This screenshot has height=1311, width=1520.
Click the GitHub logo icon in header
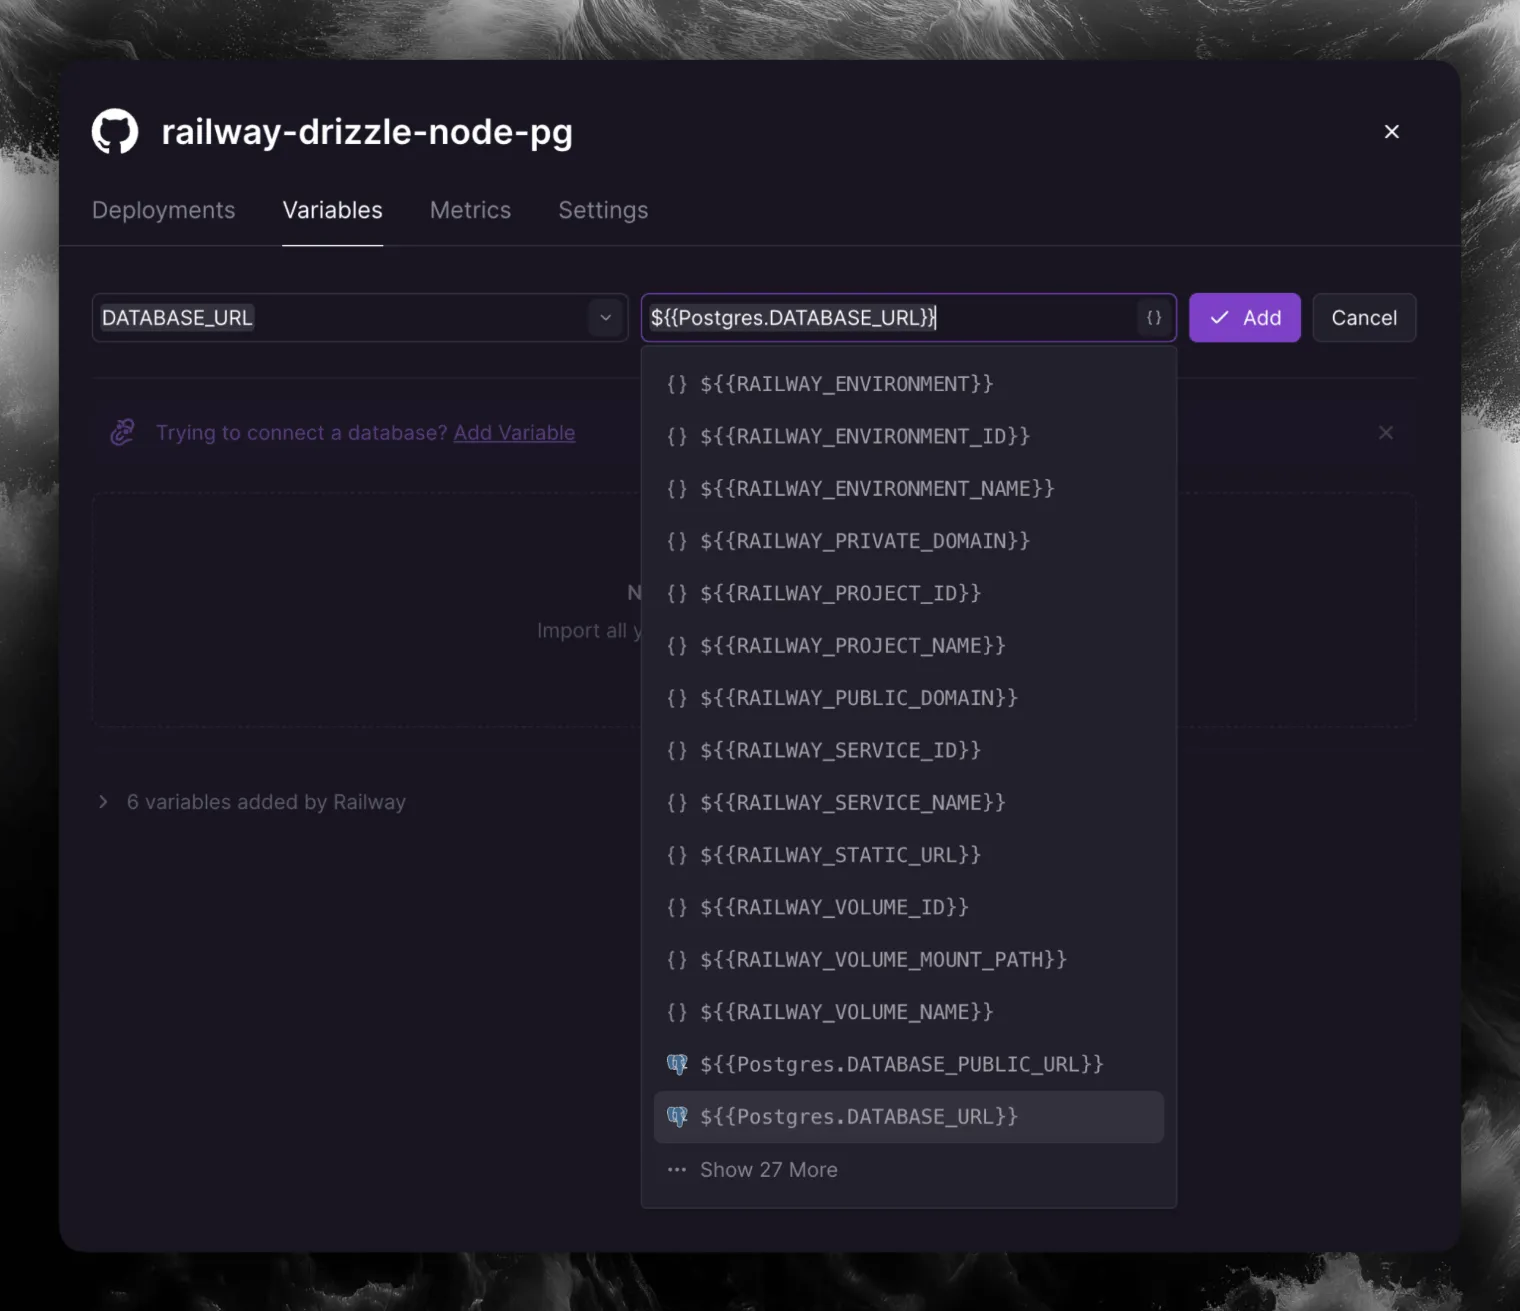pos(115,132)
